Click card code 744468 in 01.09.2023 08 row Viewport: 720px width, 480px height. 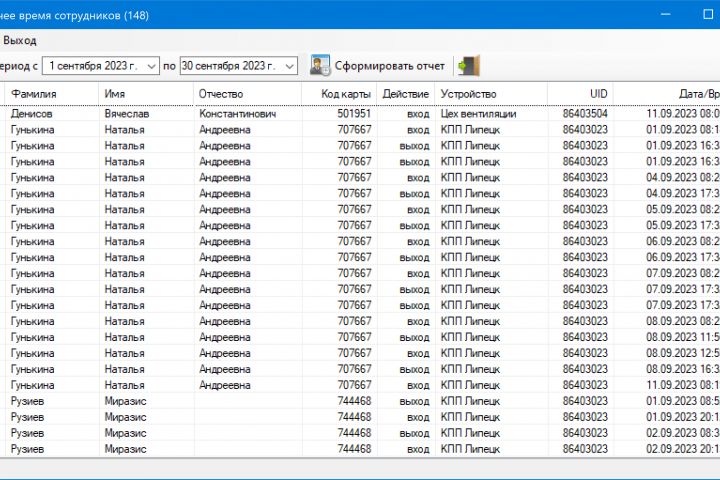tap(354, 401)
